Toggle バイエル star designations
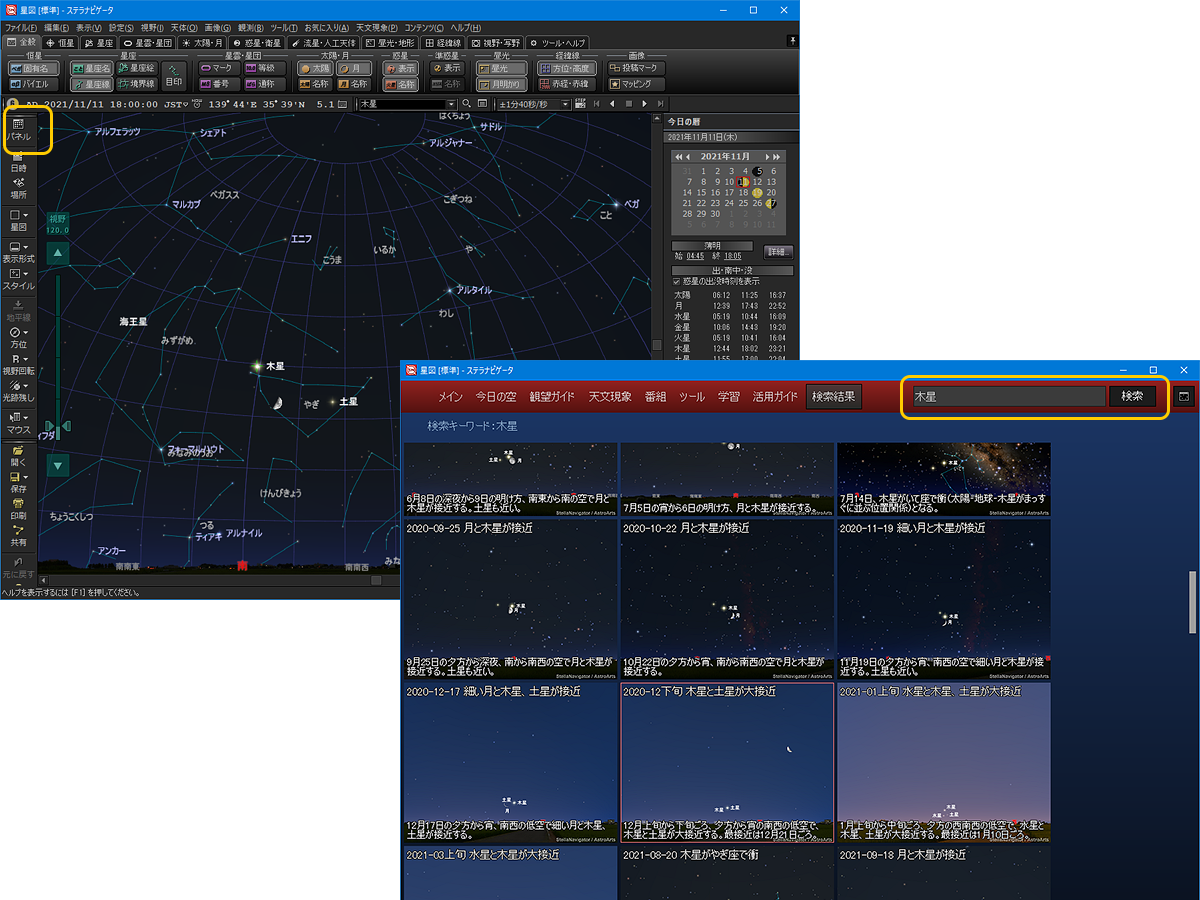 [34, 84]
